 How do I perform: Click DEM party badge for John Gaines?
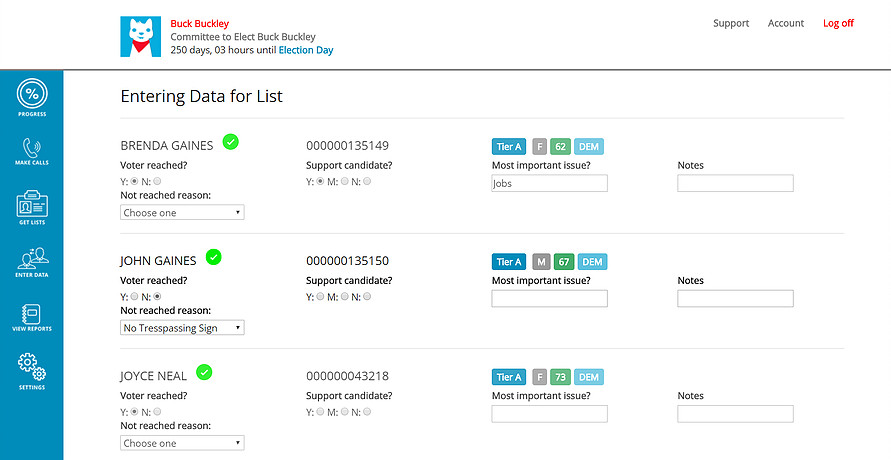592,262
